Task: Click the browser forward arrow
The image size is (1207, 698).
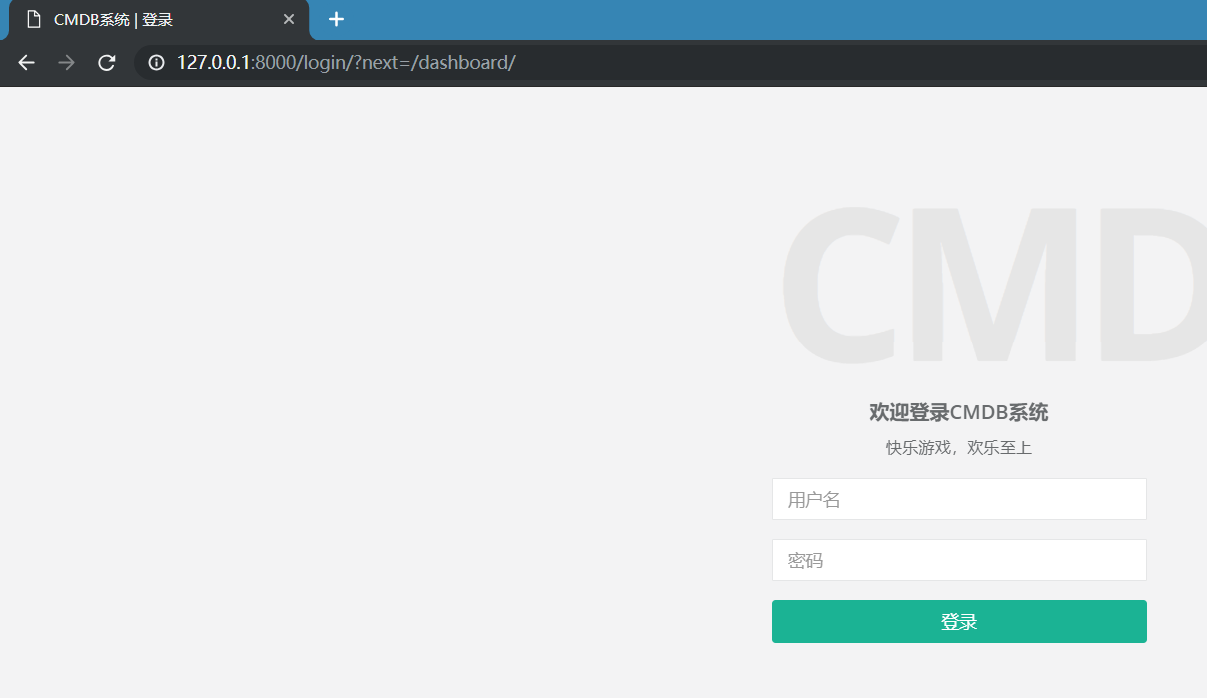Action: click(x=67, y=63)
